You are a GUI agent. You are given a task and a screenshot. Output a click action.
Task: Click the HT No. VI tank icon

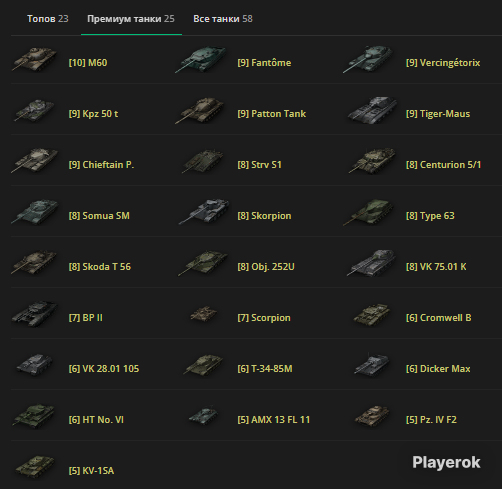click(x=34, y=416)
